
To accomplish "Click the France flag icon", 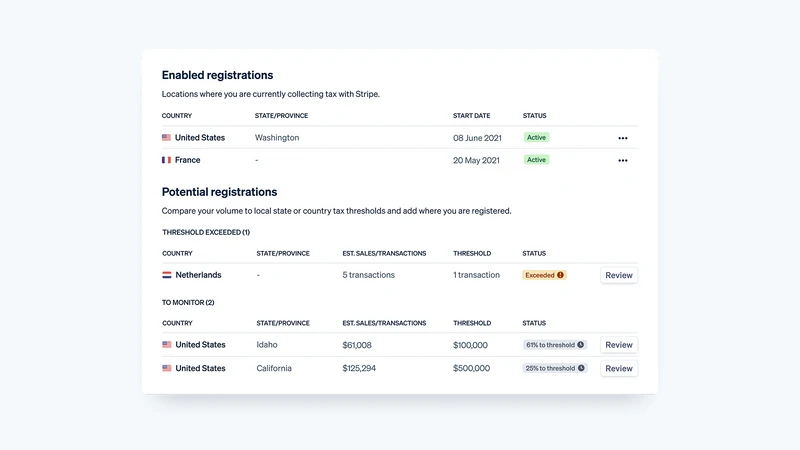I will coord(166,160).
